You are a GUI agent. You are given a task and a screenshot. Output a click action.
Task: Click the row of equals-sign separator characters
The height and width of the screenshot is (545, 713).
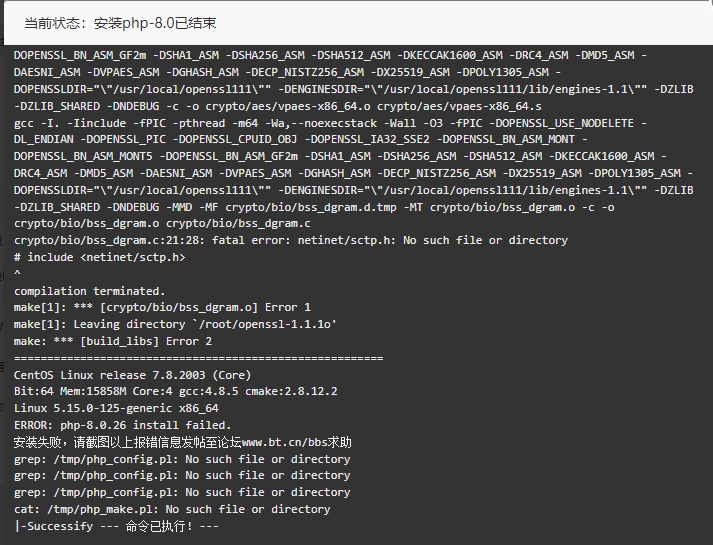[199, 358]
